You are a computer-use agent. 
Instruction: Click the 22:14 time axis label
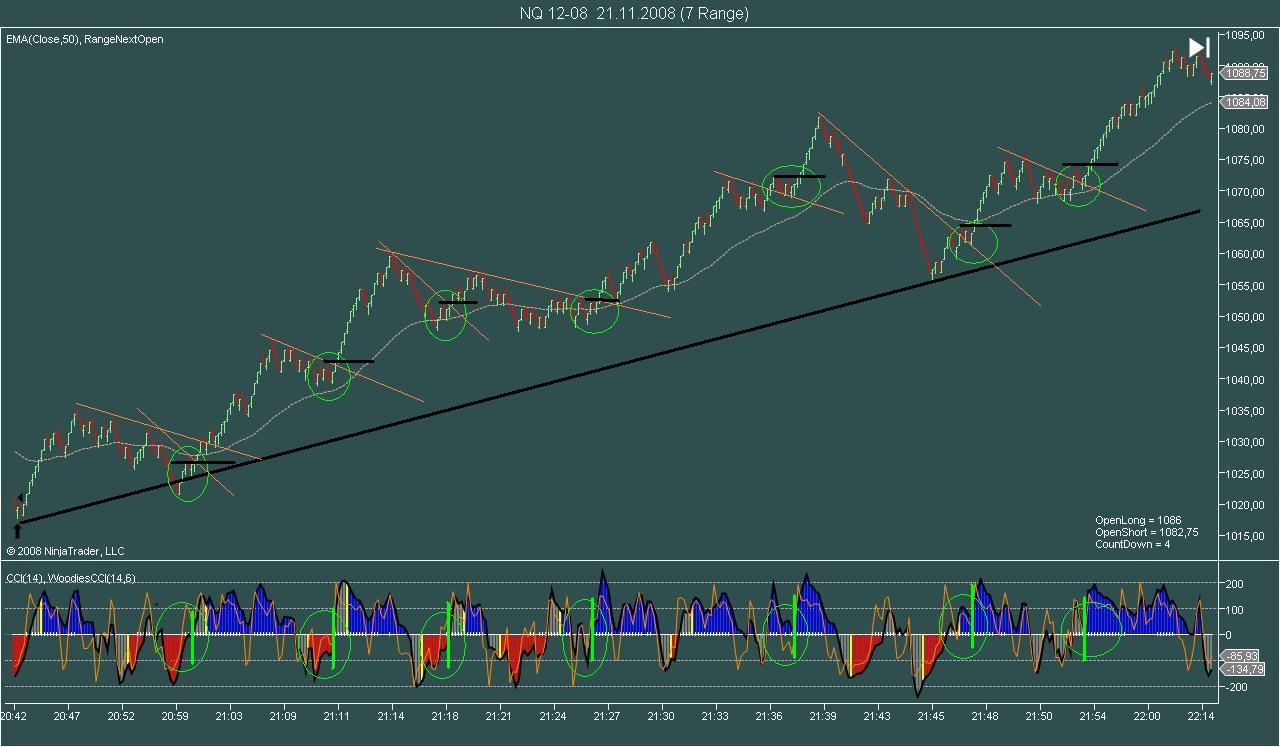coord(1201,716)
